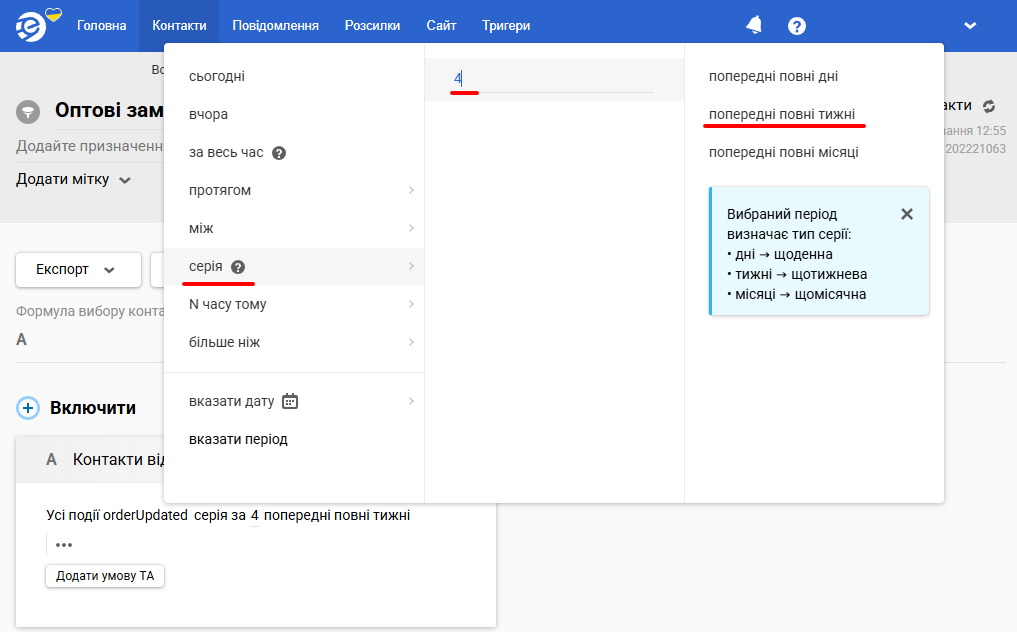This screenshot has height=632, width=1017.
Task: Open the 'Розсилки' tab in top navigation
Action: point(372,25)
